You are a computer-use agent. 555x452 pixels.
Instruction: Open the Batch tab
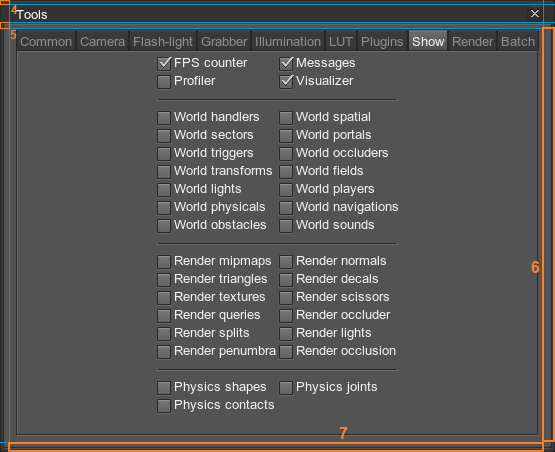518,41
